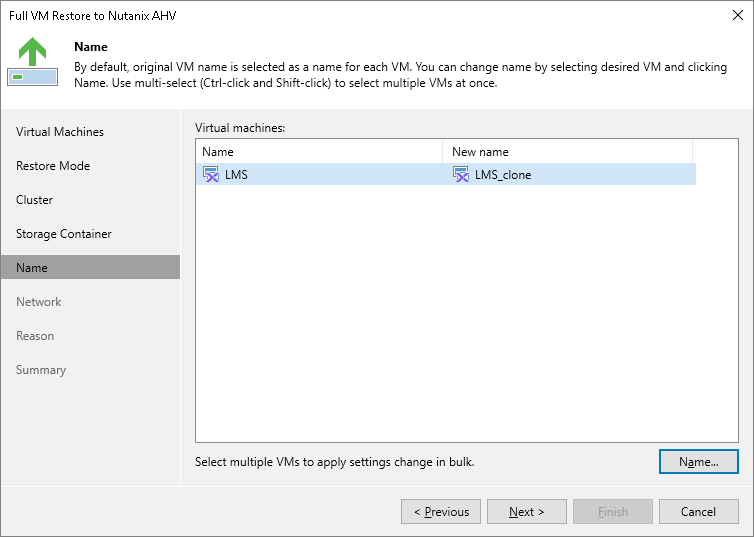Go to the Virtual Machines step

(x=60, y=132)
